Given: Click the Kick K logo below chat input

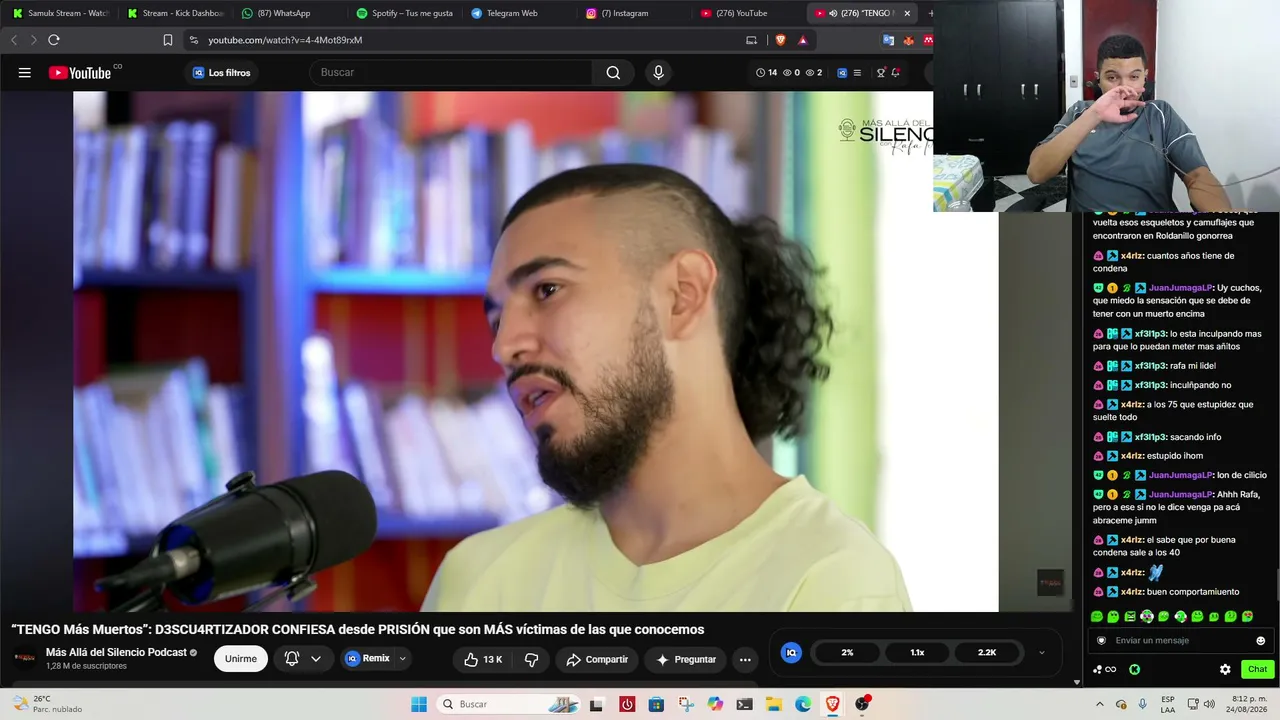Looking at the screenshot, I should click(1135, 669).
